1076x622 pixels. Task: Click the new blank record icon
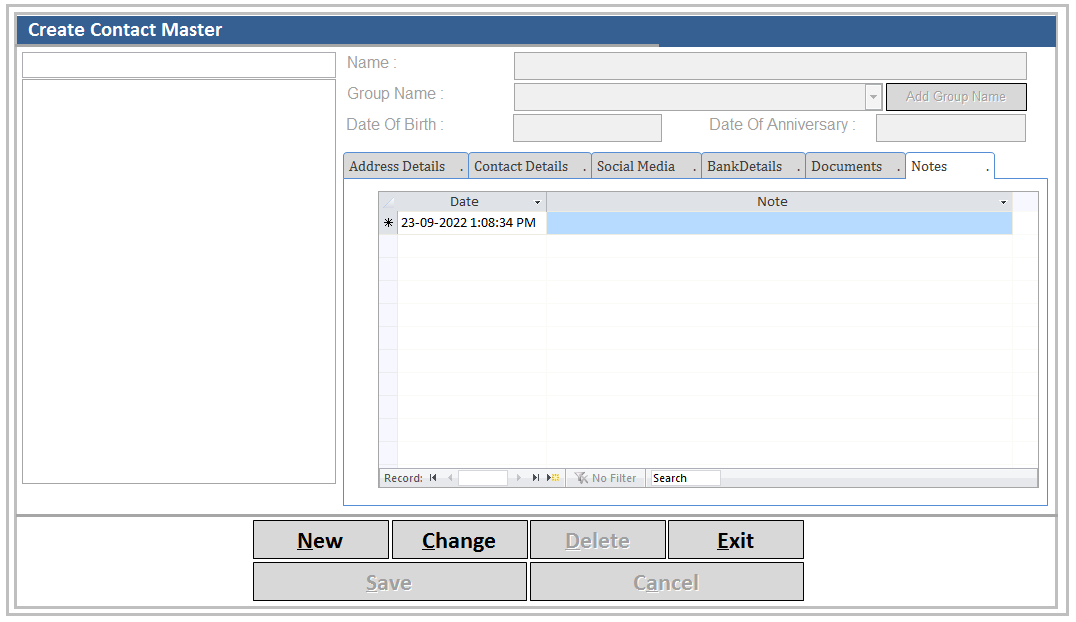[x=553, y=478]
